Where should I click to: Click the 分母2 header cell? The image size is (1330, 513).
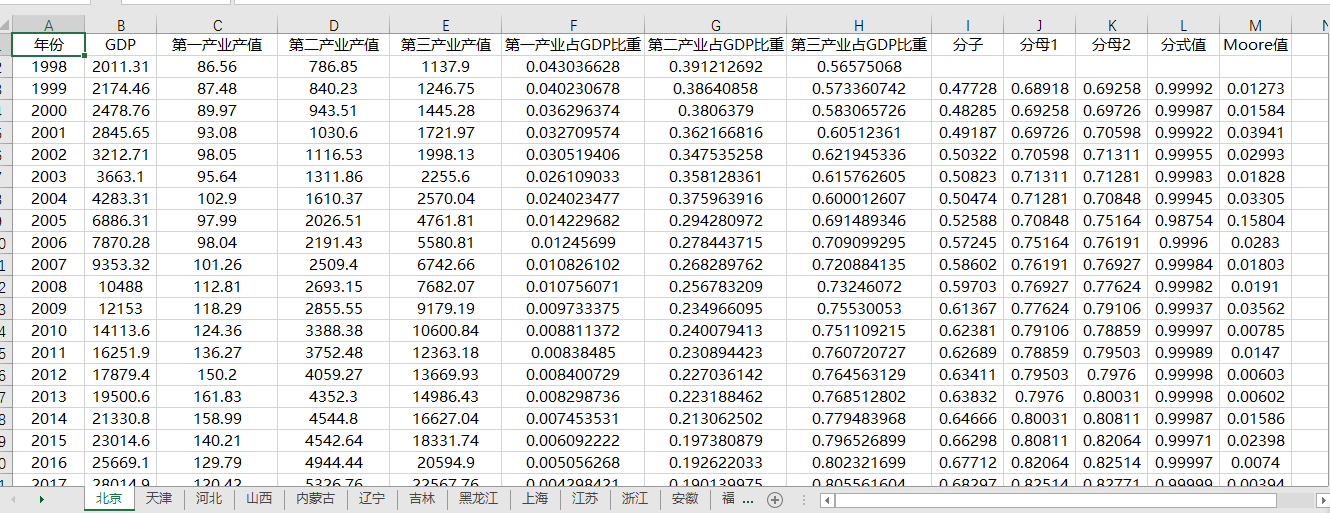pyautogui.click(x=1112, y=44)
